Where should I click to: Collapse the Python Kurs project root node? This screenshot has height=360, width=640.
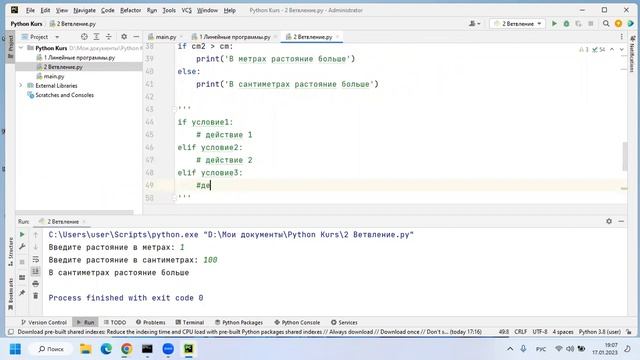click(21, 48)
